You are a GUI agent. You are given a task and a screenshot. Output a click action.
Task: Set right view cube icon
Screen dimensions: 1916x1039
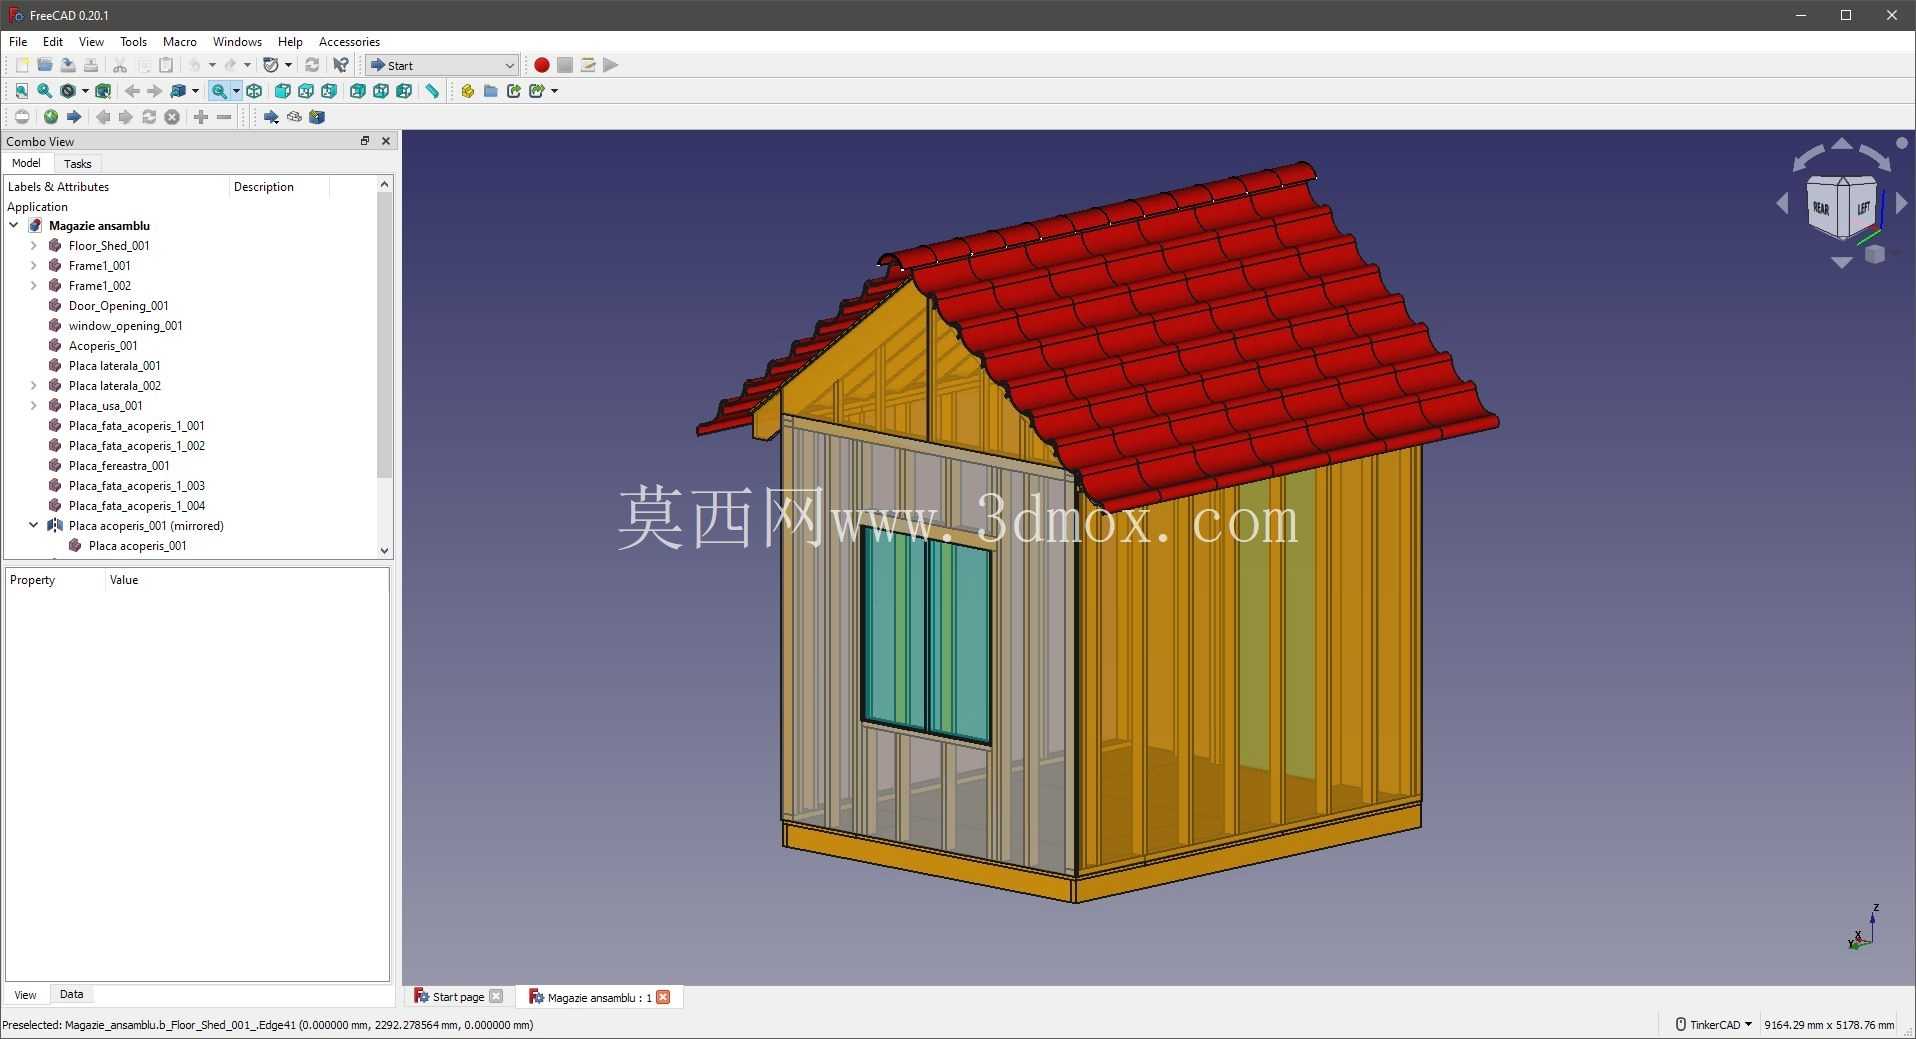coord(329,91)
